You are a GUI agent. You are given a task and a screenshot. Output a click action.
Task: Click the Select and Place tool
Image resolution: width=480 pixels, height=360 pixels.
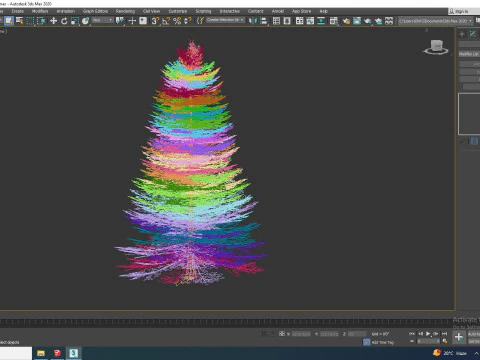(x=86, y=21)
